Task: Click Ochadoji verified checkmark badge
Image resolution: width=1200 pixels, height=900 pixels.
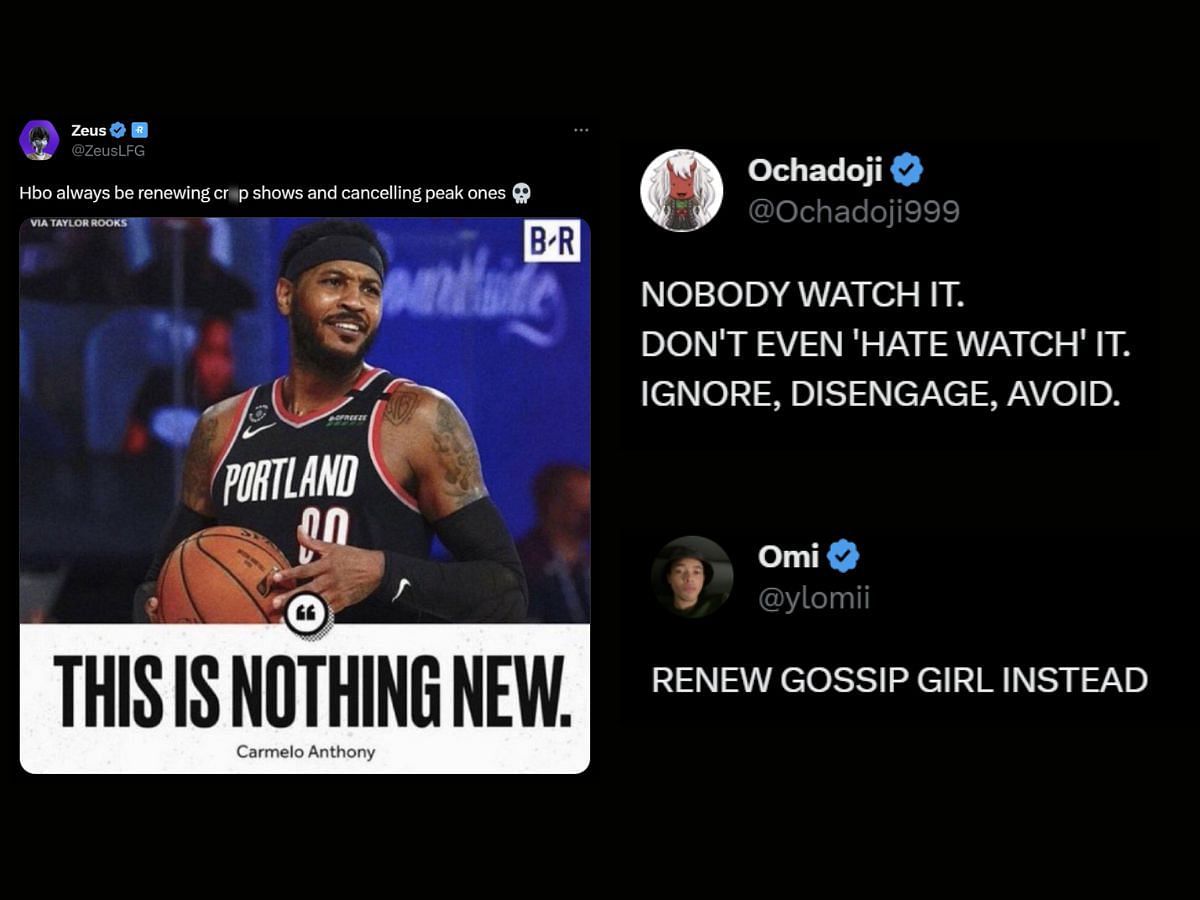Action: point(907,170)
